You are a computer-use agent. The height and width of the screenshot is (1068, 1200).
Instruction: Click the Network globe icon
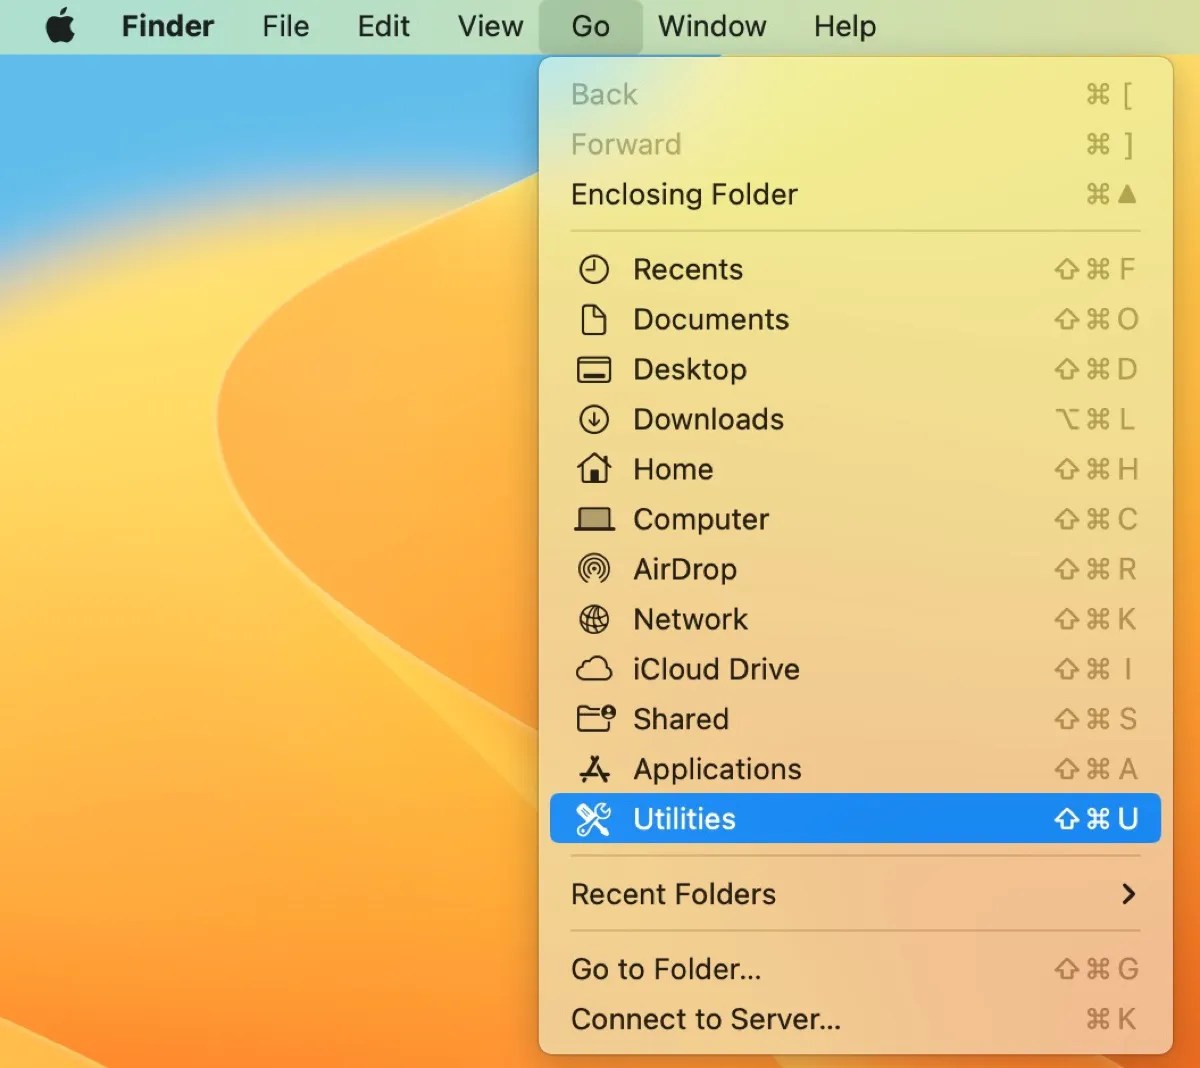[x=594, y=619]
